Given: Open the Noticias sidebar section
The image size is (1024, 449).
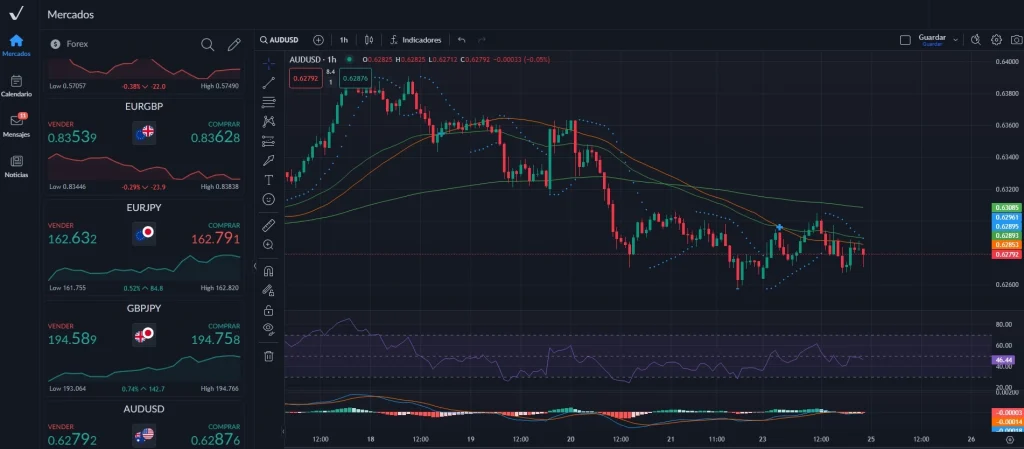Looking at the screenshot, I should coord(16,166).
